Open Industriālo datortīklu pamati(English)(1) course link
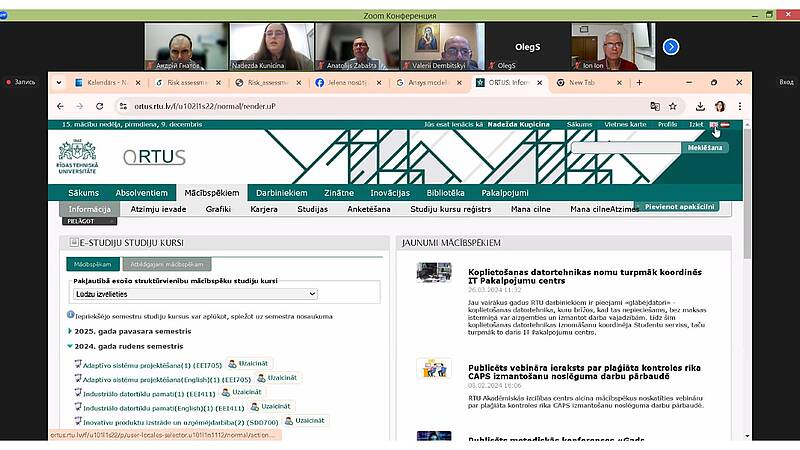 163,408
